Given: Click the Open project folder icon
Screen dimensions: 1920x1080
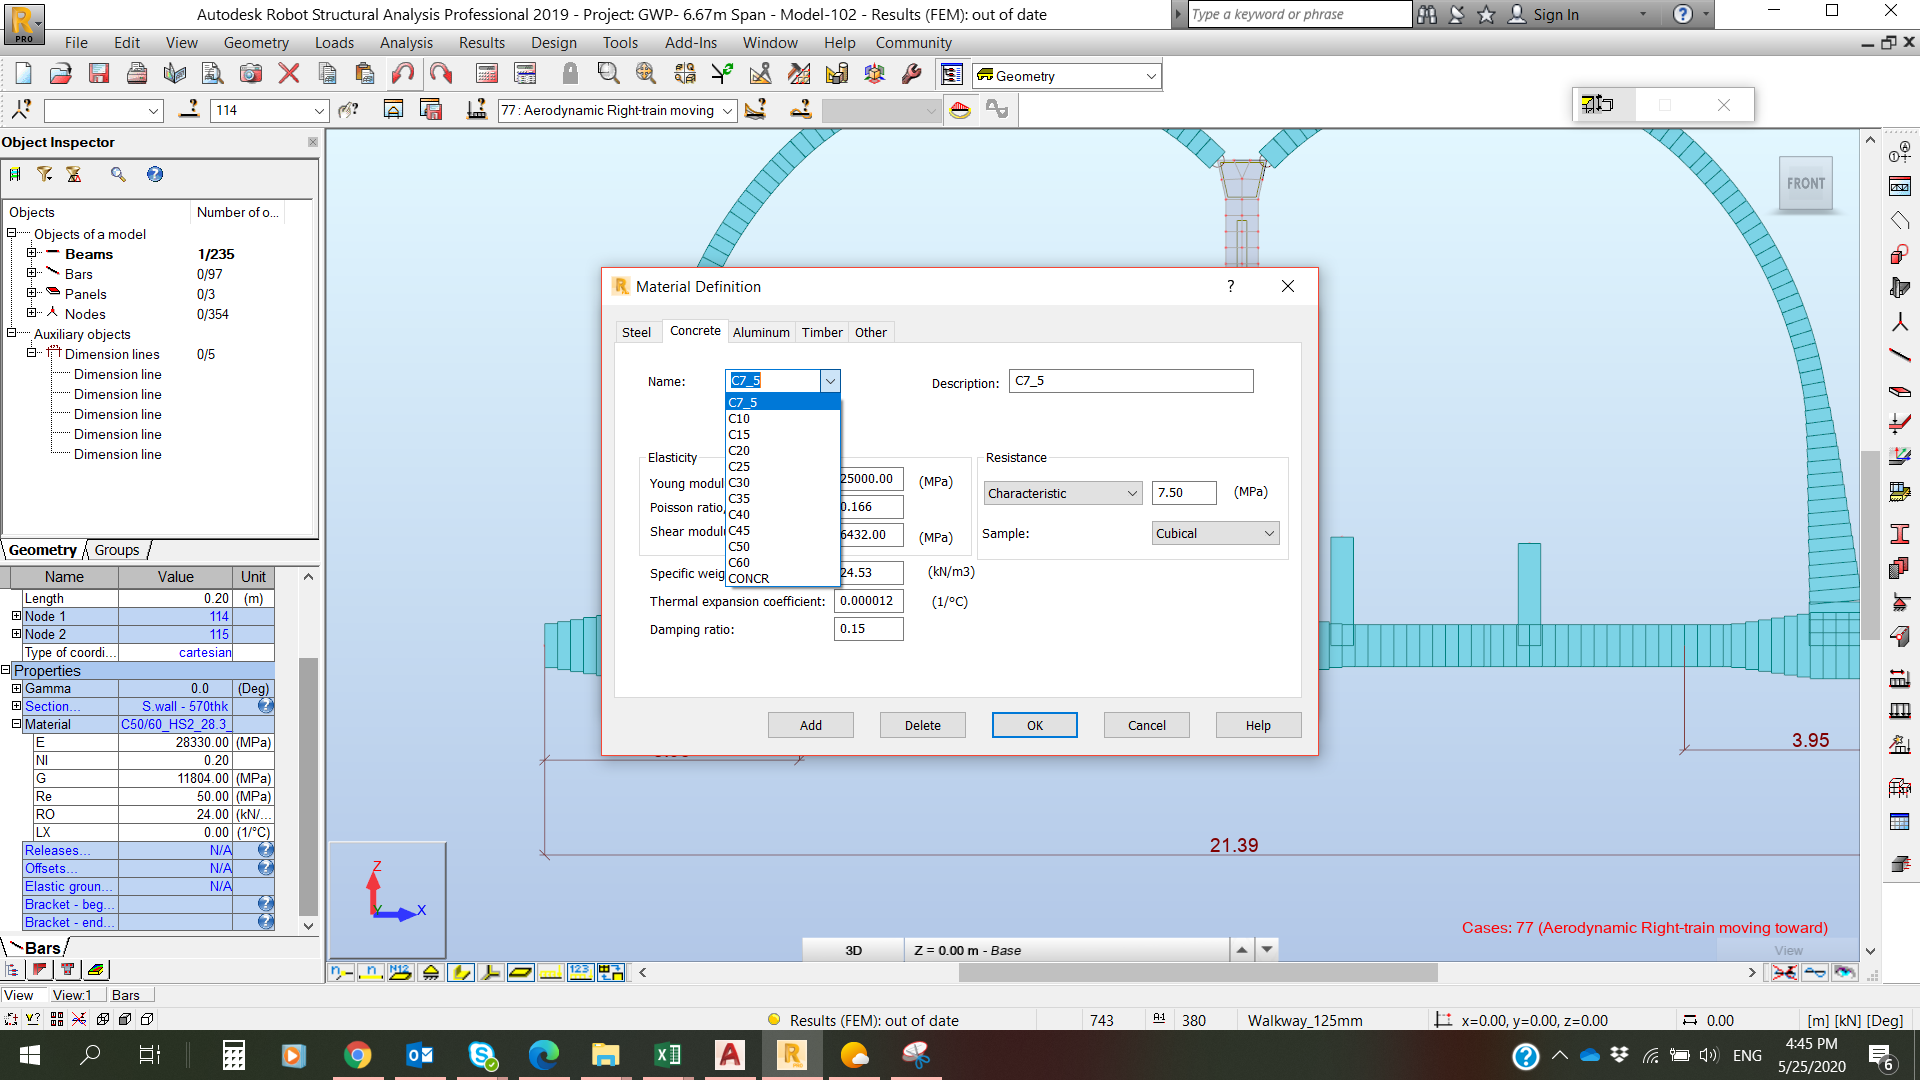Looking at the screenshot, I should [x=61, y=73].
